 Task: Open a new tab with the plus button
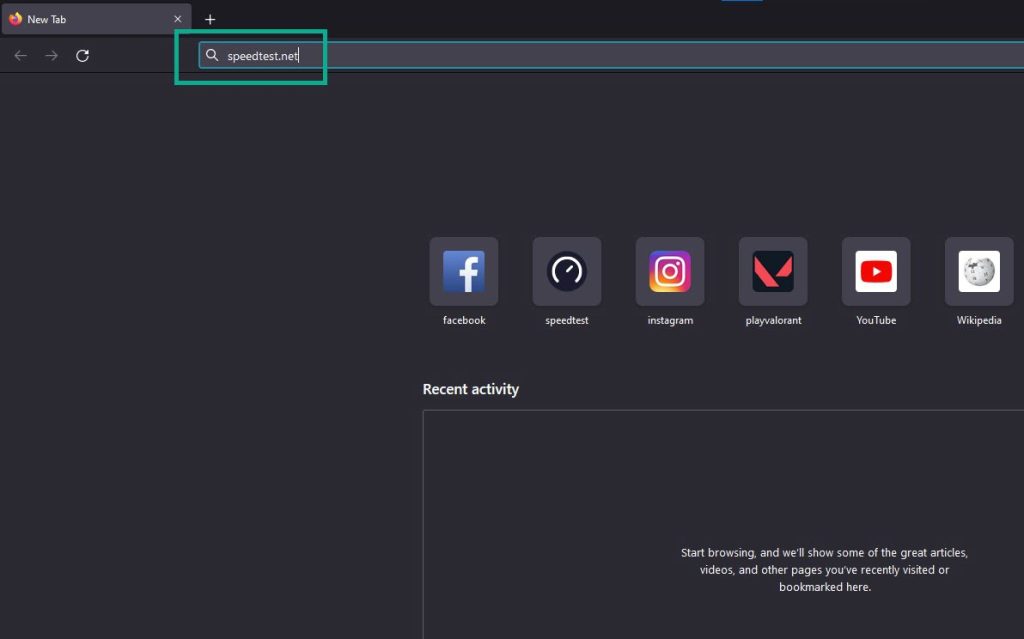(x=210, y=19)
